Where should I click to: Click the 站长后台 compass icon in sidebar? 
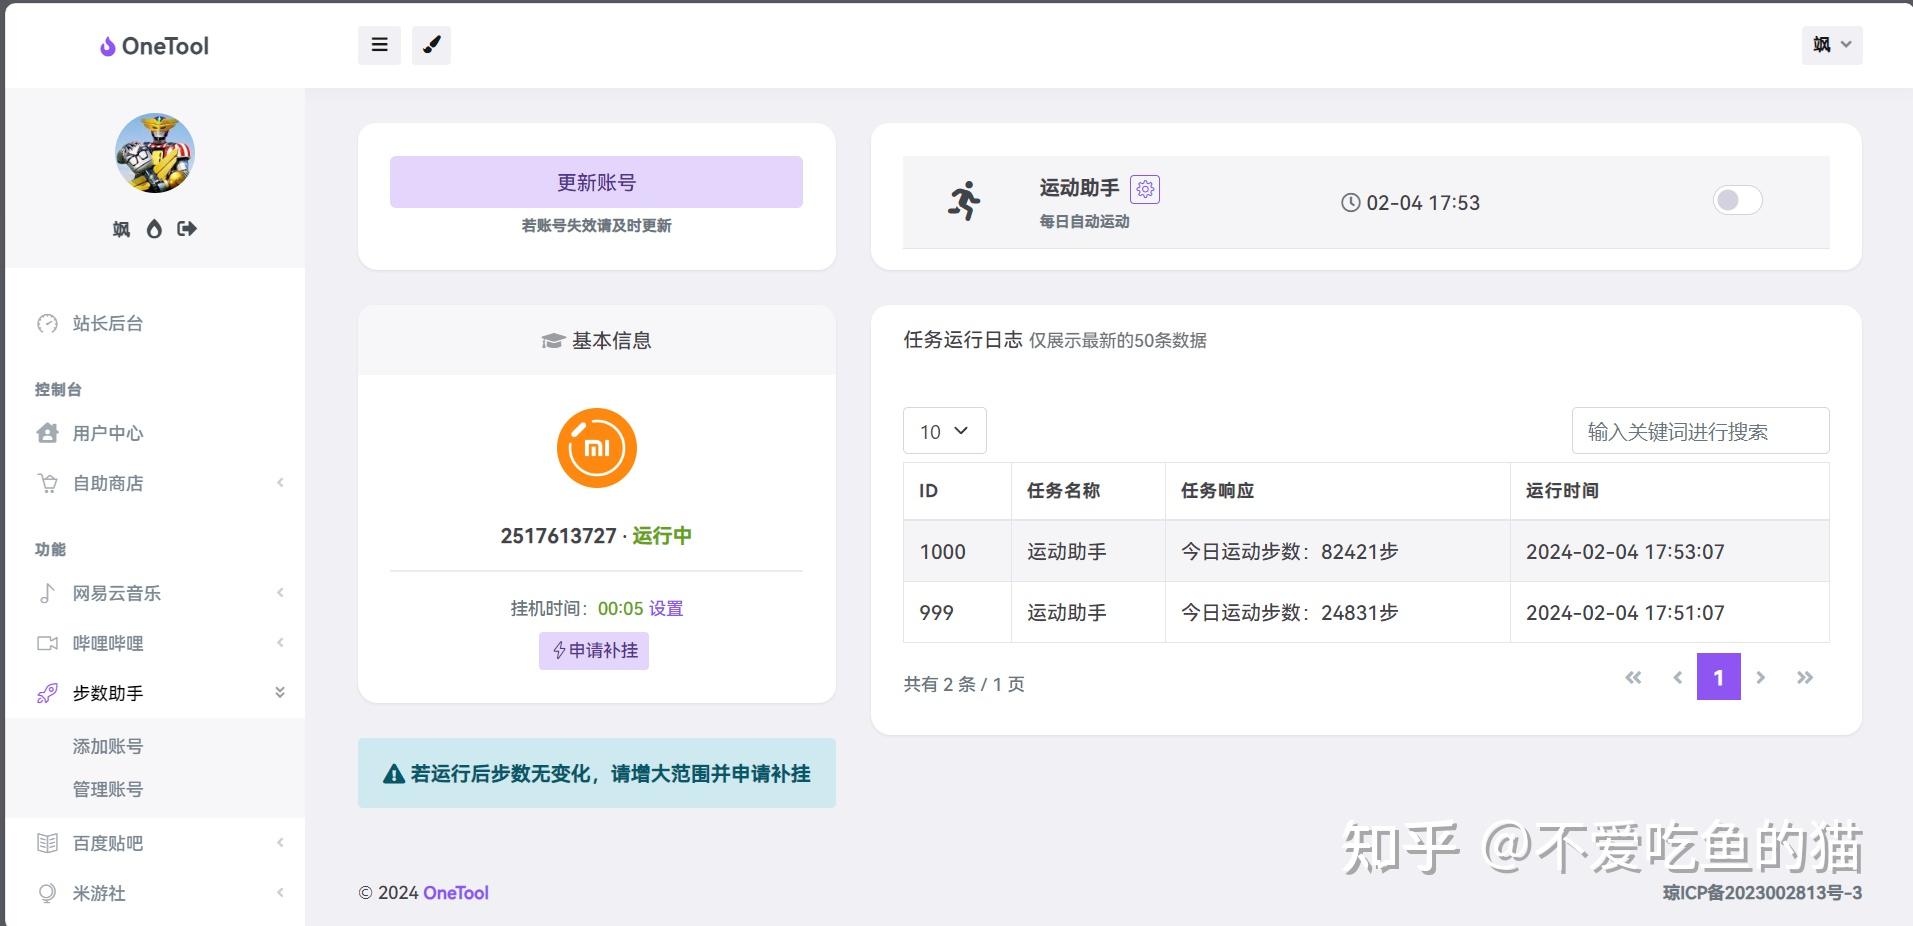47,323
